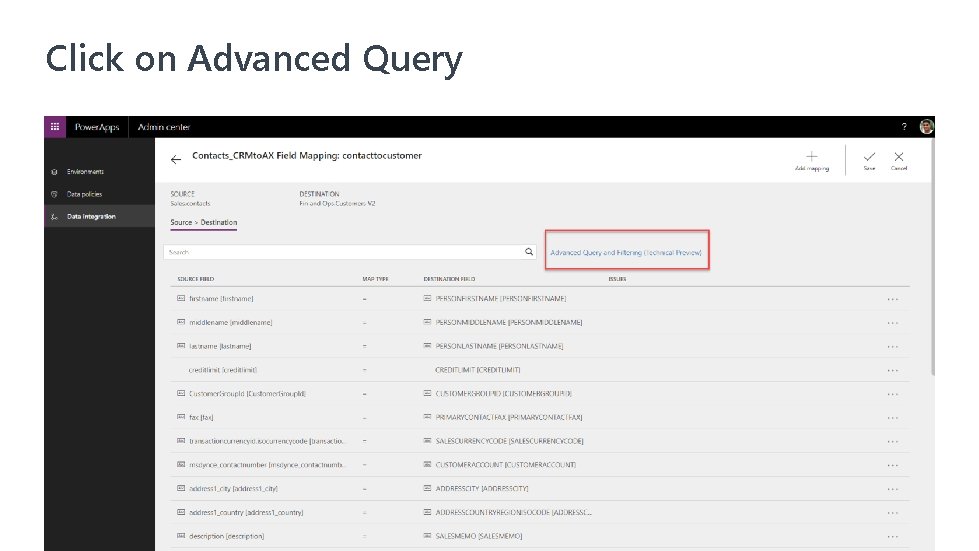This screenshot has width=979, height=551.
Task: Select PERSONLASTNAME destination field
Action: pyautogui.click(x=499, y=346)
